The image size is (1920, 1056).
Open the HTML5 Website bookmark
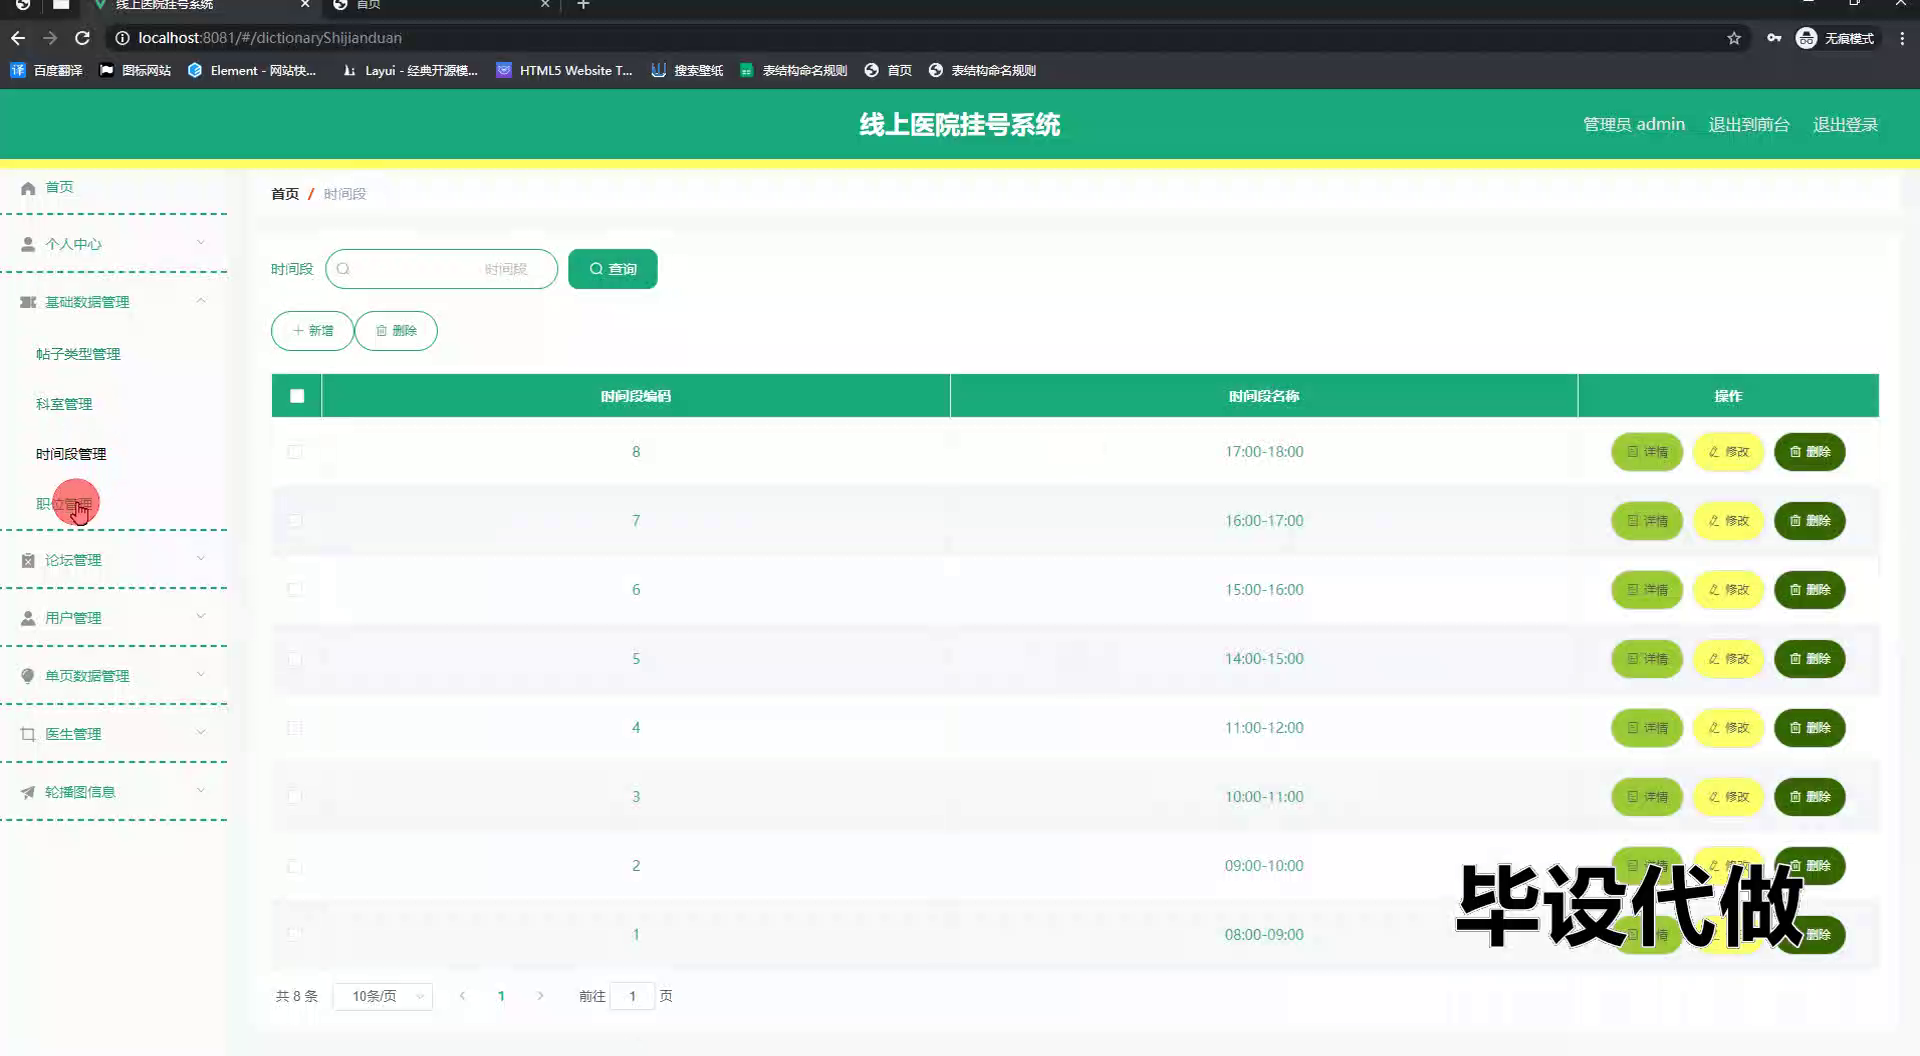pos(564,70)
